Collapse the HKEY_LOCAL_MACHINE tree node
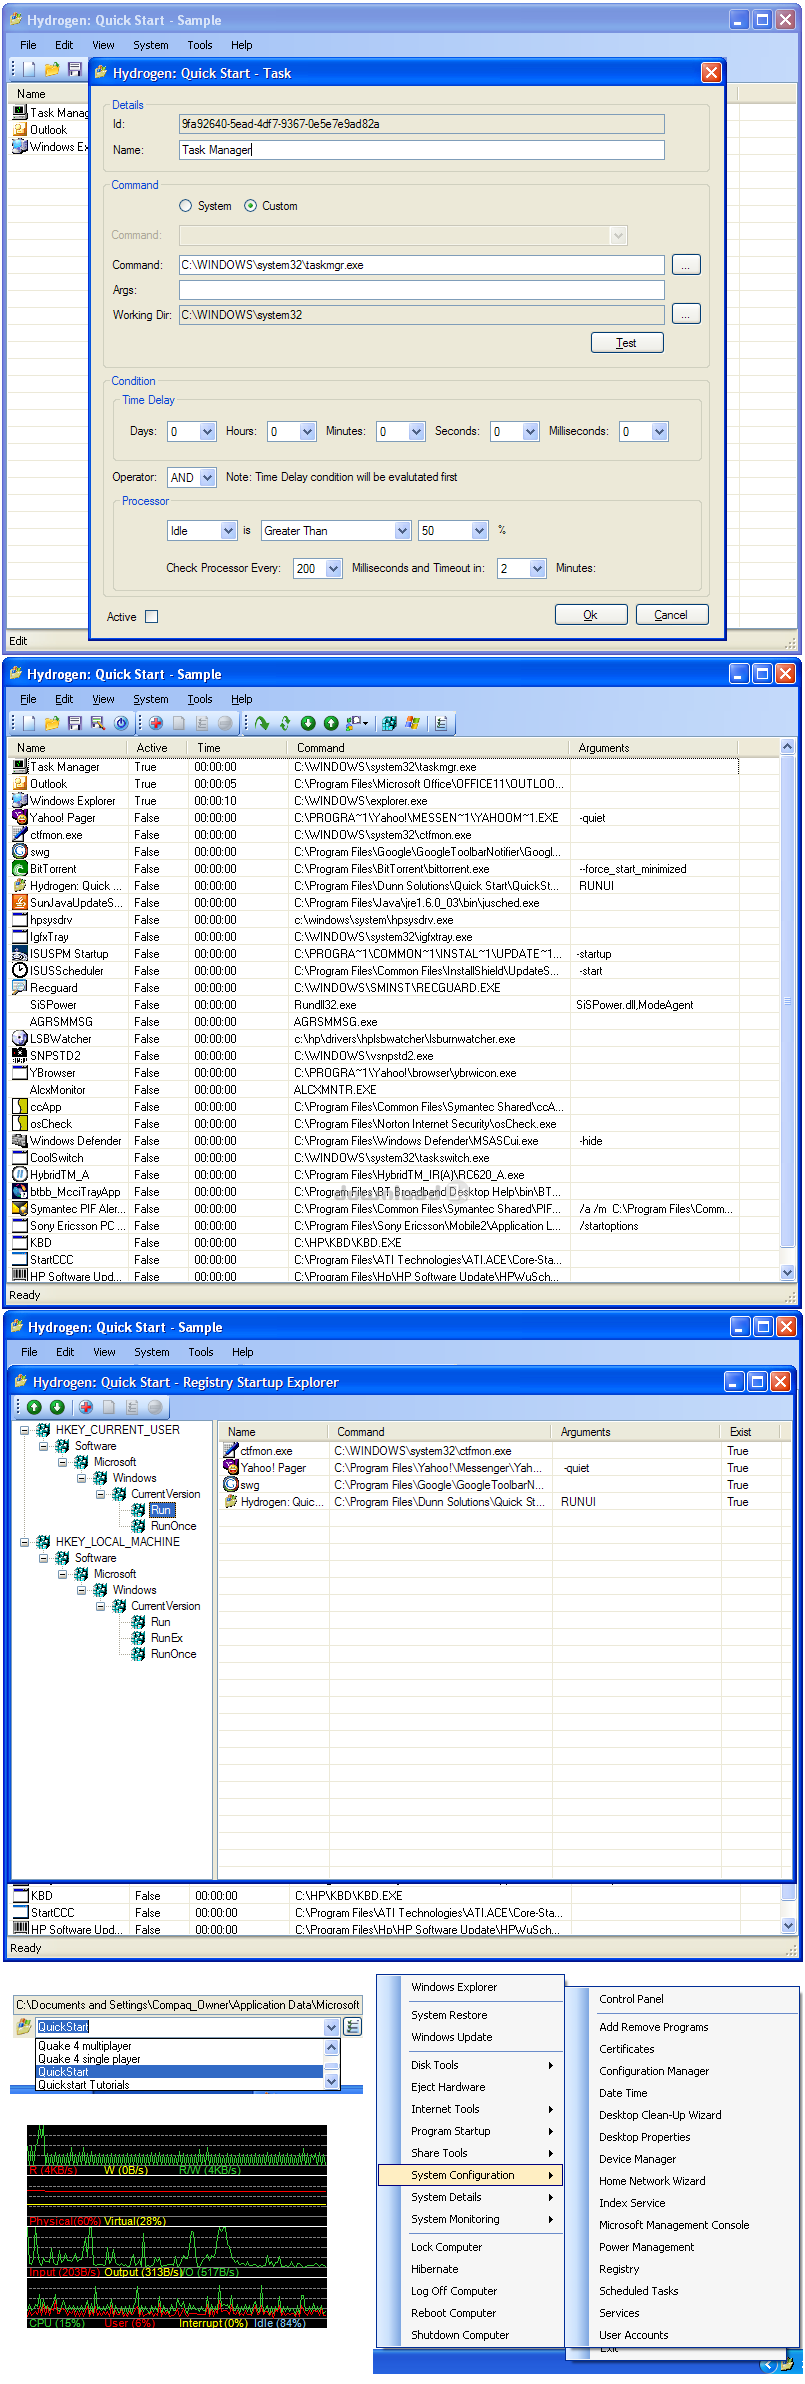 (x=24, y=1542)
